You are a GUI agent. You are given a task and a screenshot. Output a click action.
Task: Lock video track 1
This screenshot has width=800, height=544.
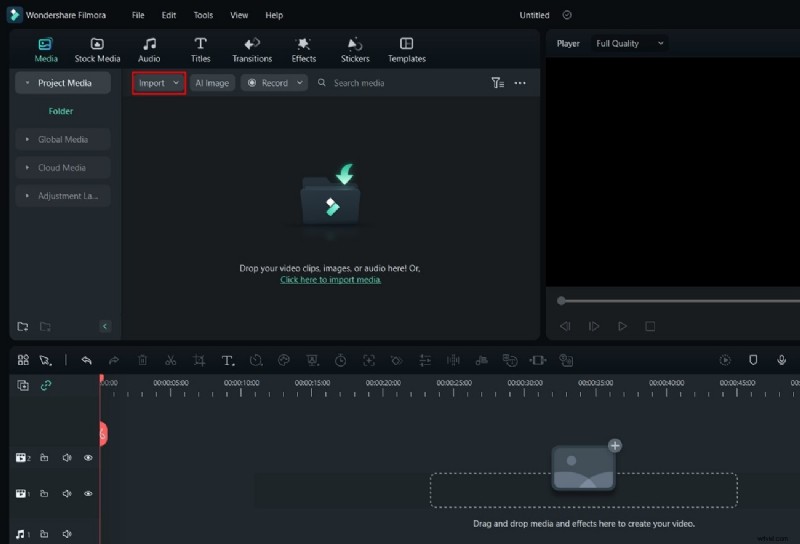coord(44,493)
